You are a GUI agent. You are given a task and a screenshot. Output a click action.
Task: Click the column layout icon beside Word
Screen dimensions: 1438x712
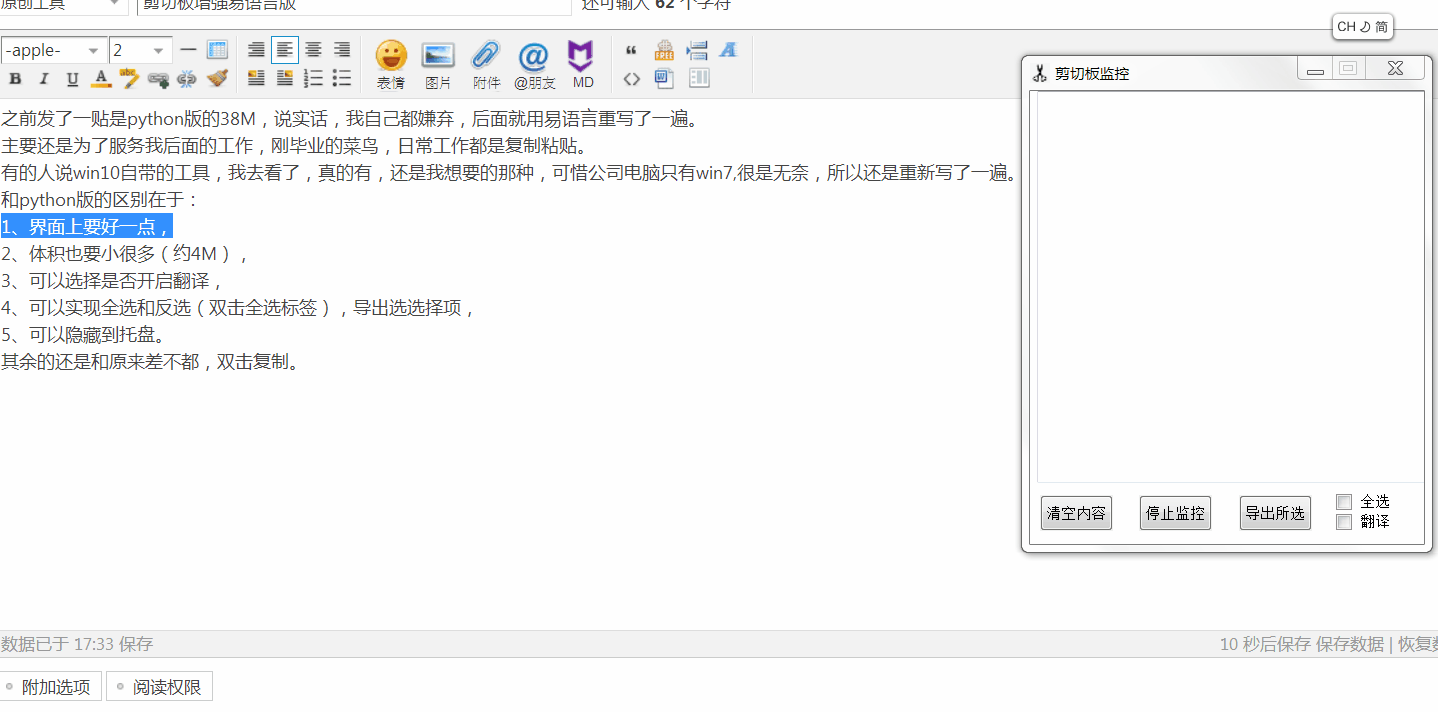click(698, 78)
